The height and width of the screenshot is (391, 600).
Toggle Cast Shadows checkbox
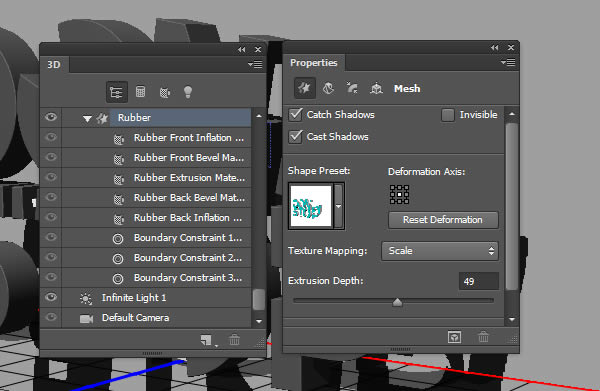[x=295, y=137]
